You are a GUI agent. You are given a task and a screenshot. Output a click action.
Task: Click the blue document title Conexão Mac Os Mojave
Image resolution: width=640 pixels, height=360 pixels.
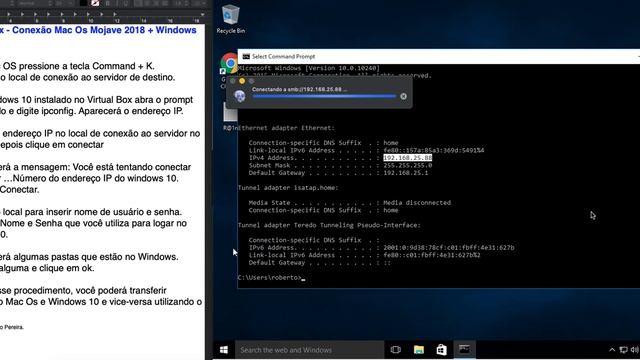(x=98, y=30)
